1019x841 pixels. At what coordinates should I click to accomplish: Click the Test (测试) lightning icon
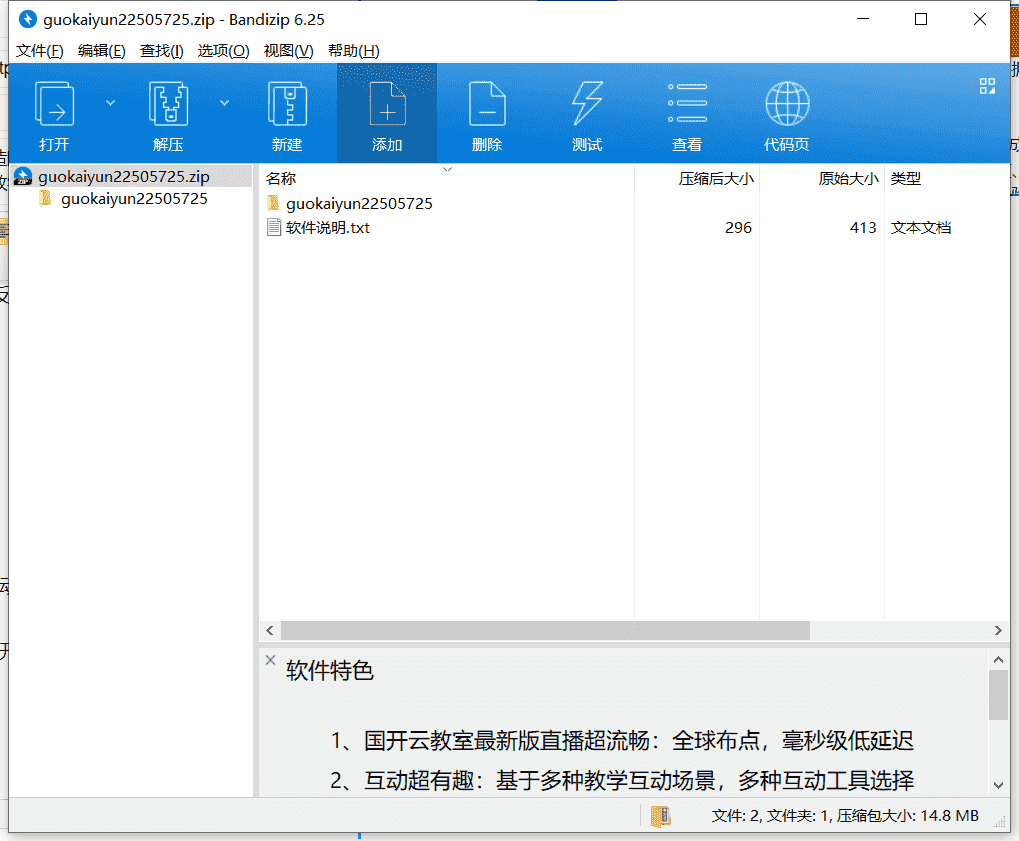[x=587, y=103]
